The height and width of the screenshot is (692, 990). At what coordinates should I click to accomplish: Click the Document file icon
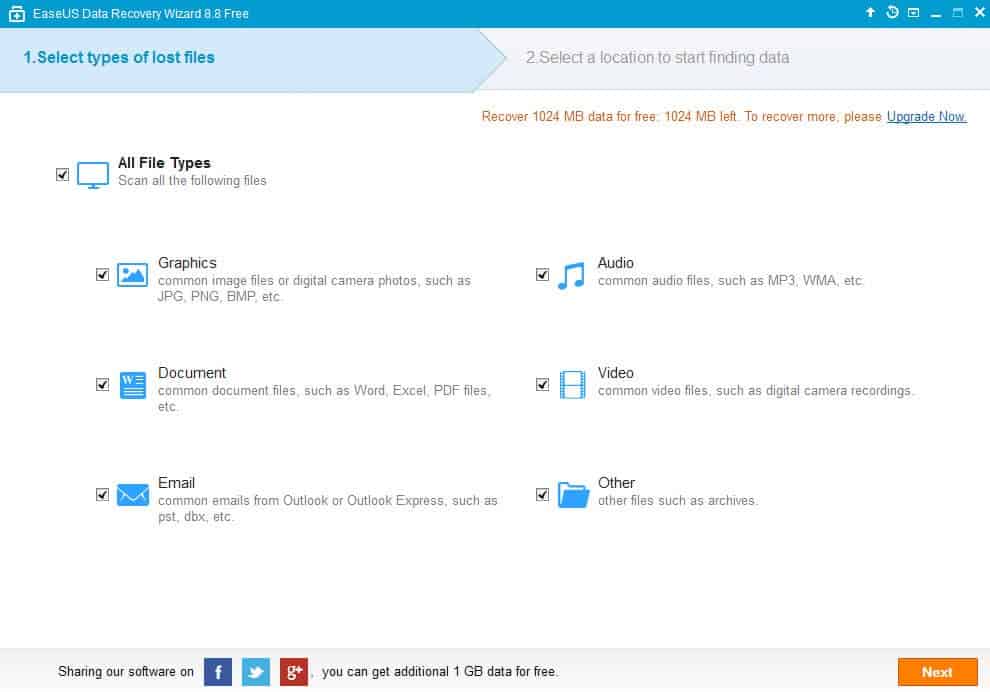132,385
